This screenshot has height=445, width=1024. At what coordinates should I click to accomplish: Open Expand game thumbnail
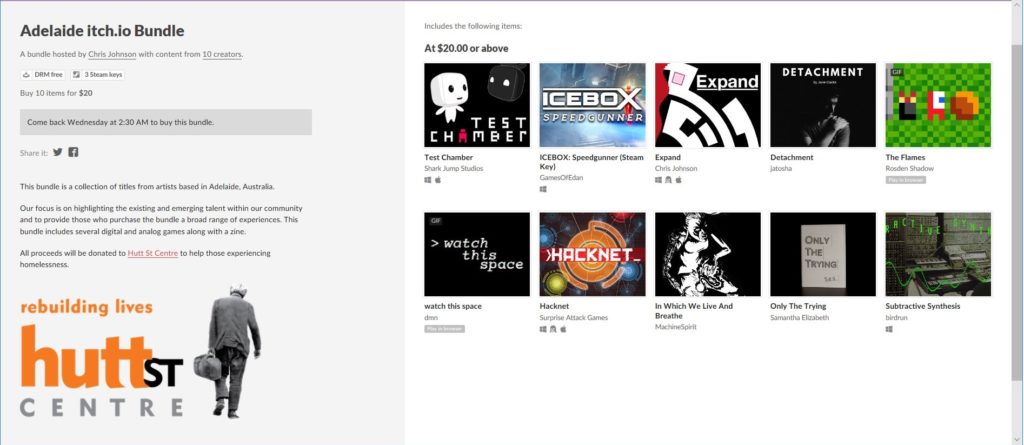coord(708,105)
